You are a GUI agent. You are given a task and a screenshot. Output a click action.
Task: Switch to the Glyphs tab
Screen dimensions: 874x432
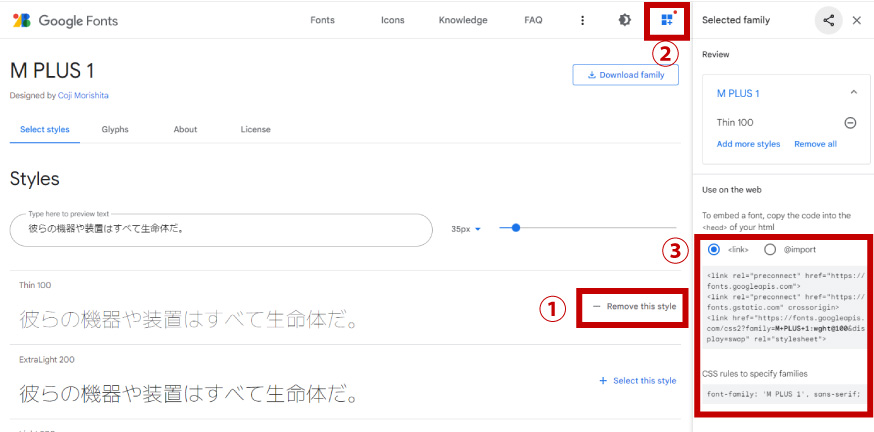(x=115, y=129)
